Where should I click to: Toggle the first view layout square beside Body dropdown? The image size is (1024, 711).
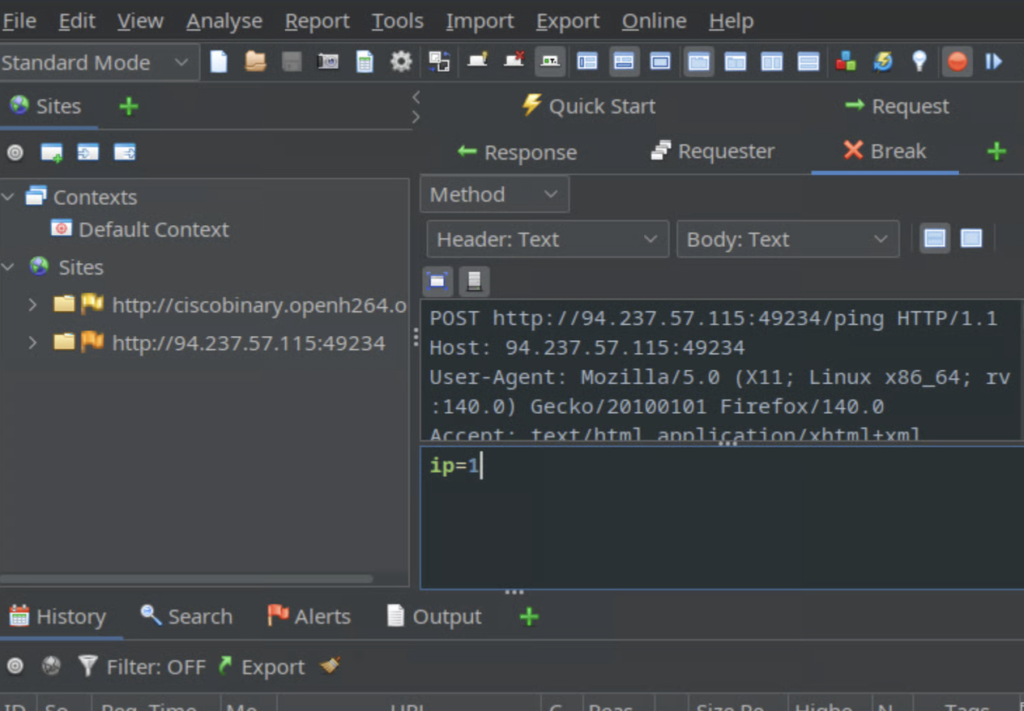point(935,238)
